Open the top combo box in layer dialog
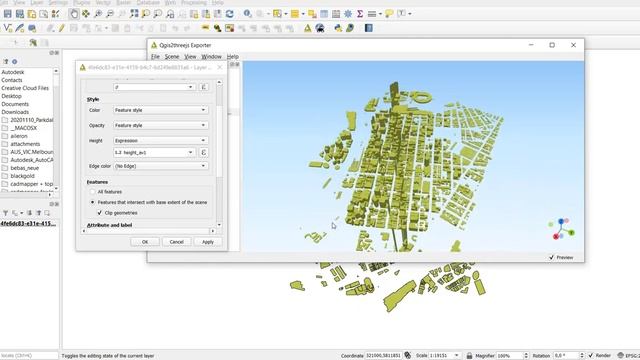Image resolution: width=640 pixels, height=360 pixels. [x=154, y=87]
